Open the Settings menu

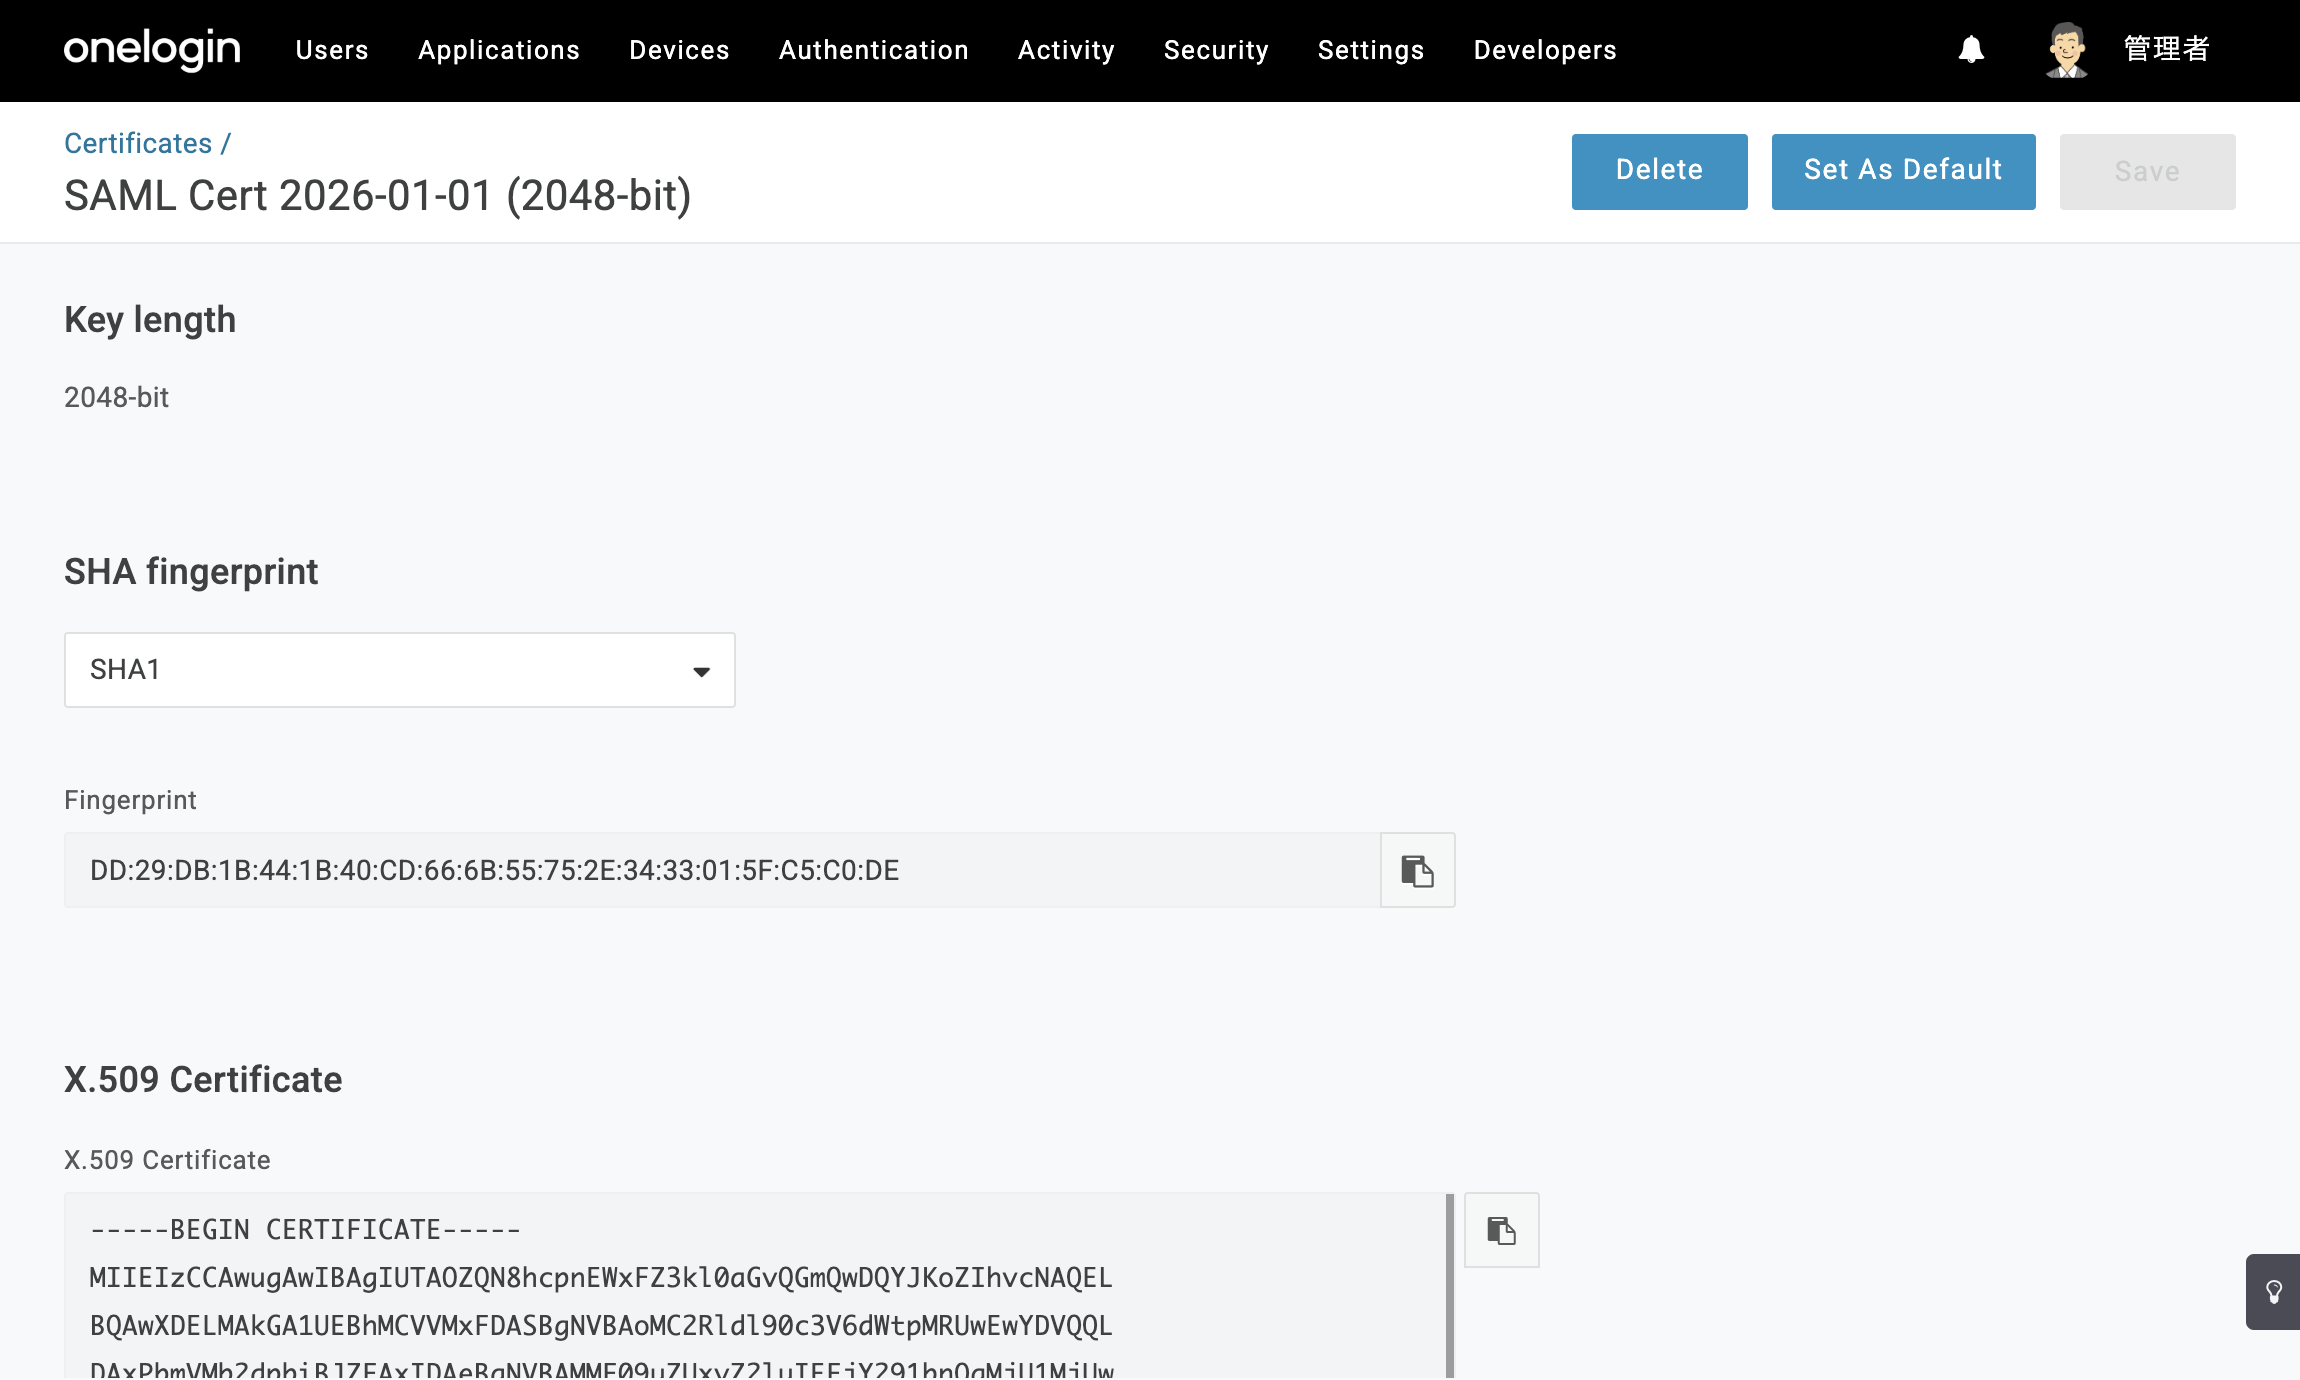1371,50
